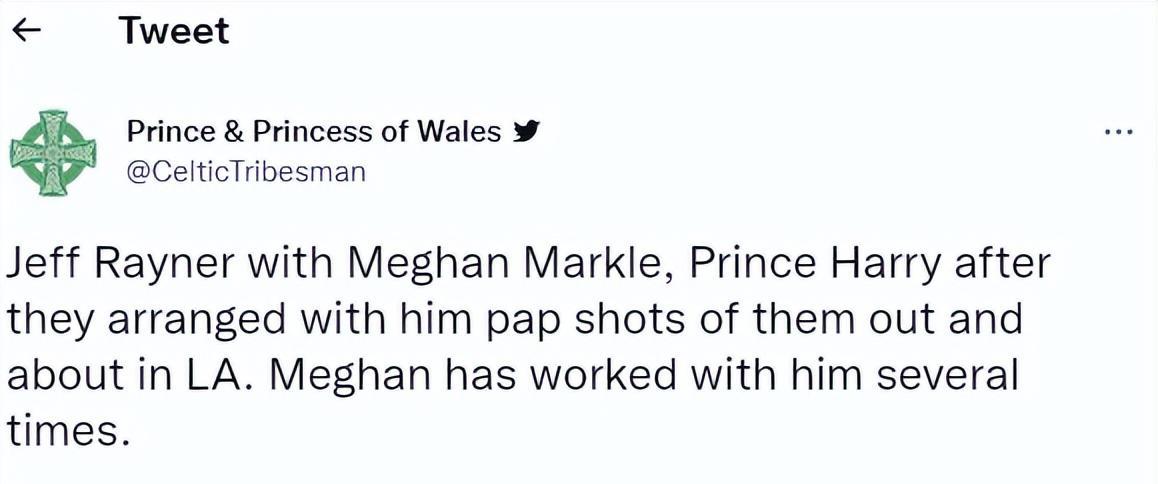This screenshot has width=1158, height=484.
Task: Click the Tweet header title
Action: 174,32
